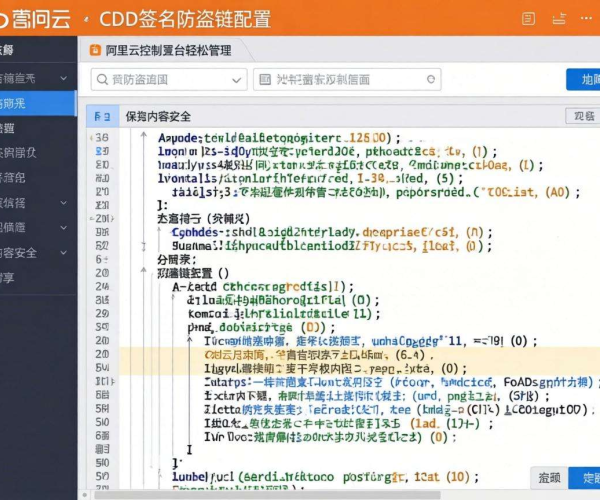Click the 观砥 button in panel header
600x500 pixels.
(x=583, y=116)
